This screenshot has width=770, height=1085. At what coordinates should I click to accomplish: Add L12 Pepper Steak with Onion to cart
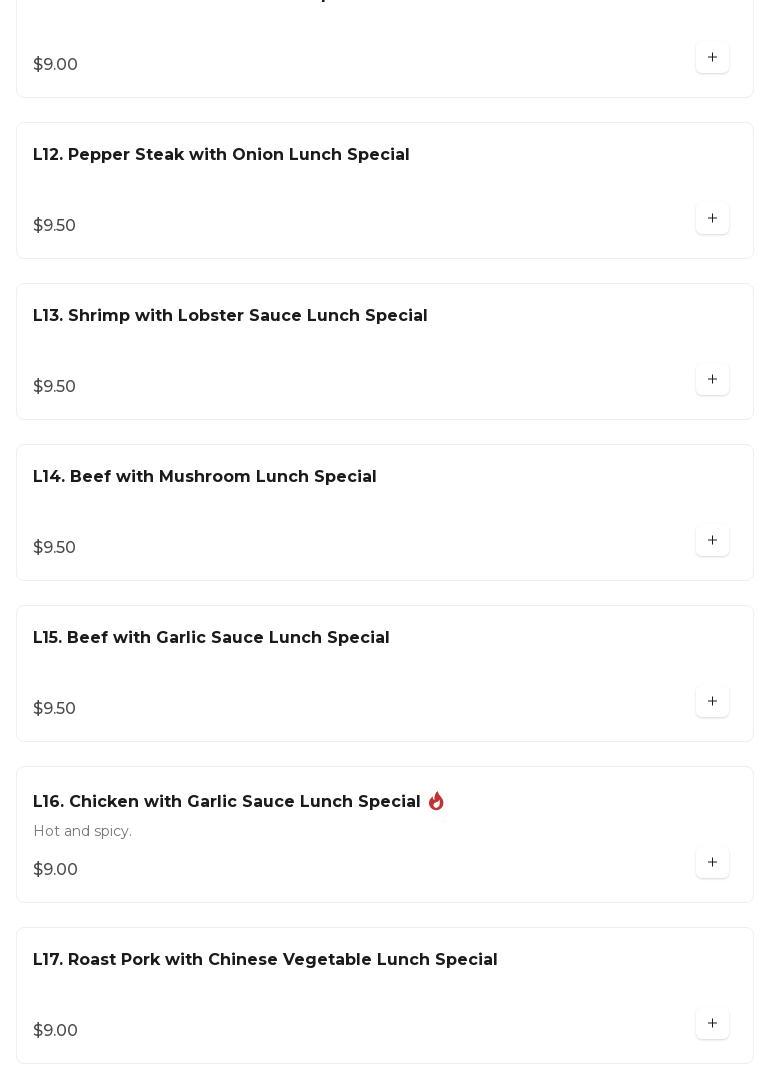point(712,218)
